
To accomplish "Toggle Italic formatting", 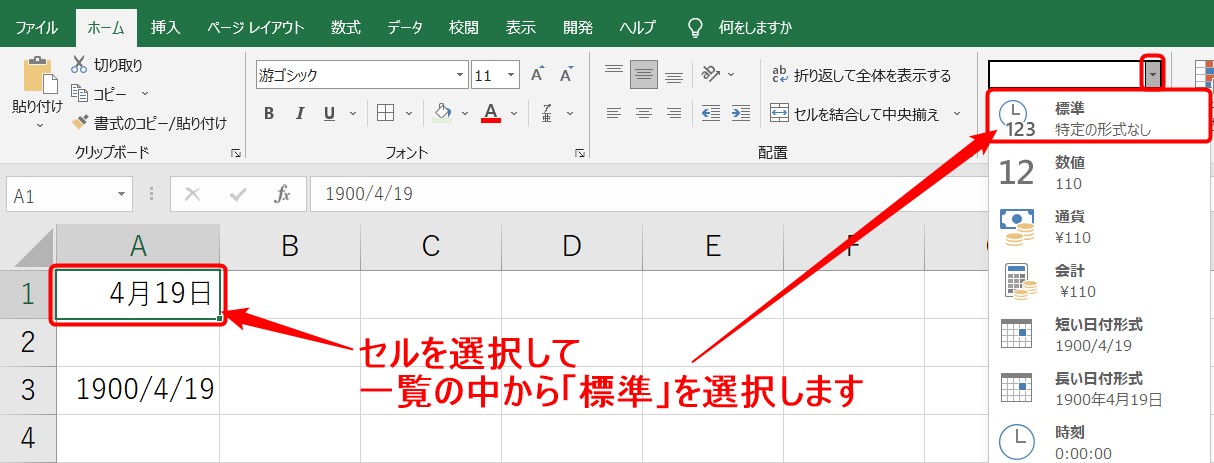I will pos(298,113).
